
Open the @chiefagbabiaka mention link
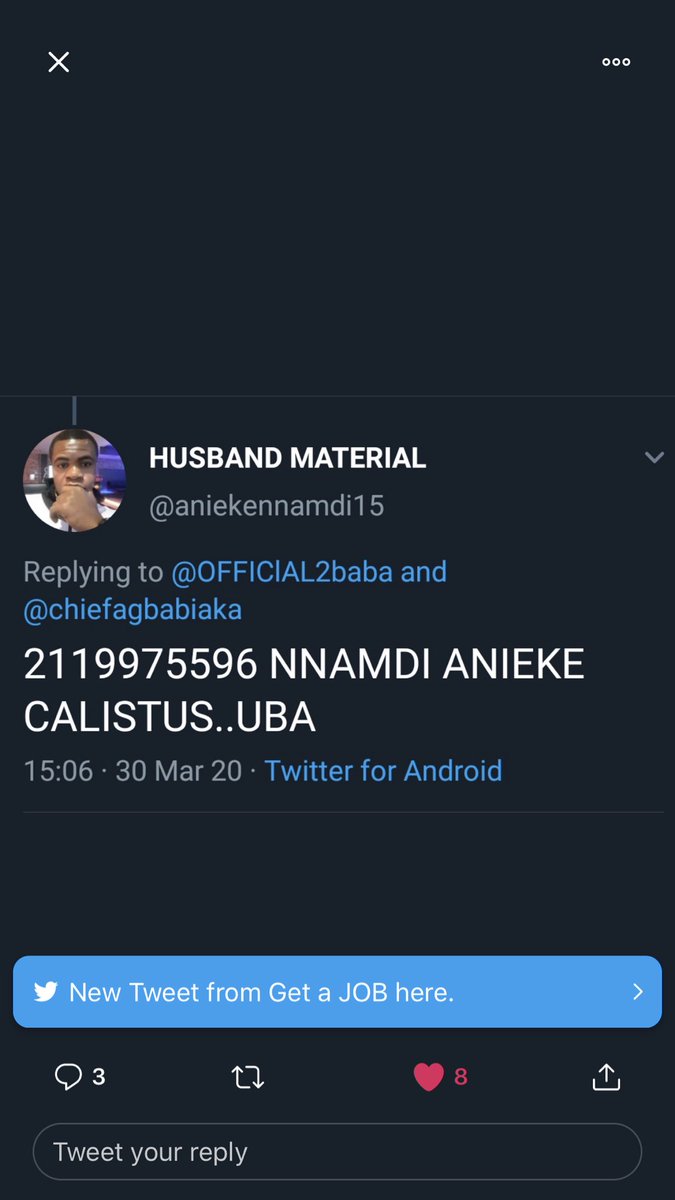(x=132, y=609)
